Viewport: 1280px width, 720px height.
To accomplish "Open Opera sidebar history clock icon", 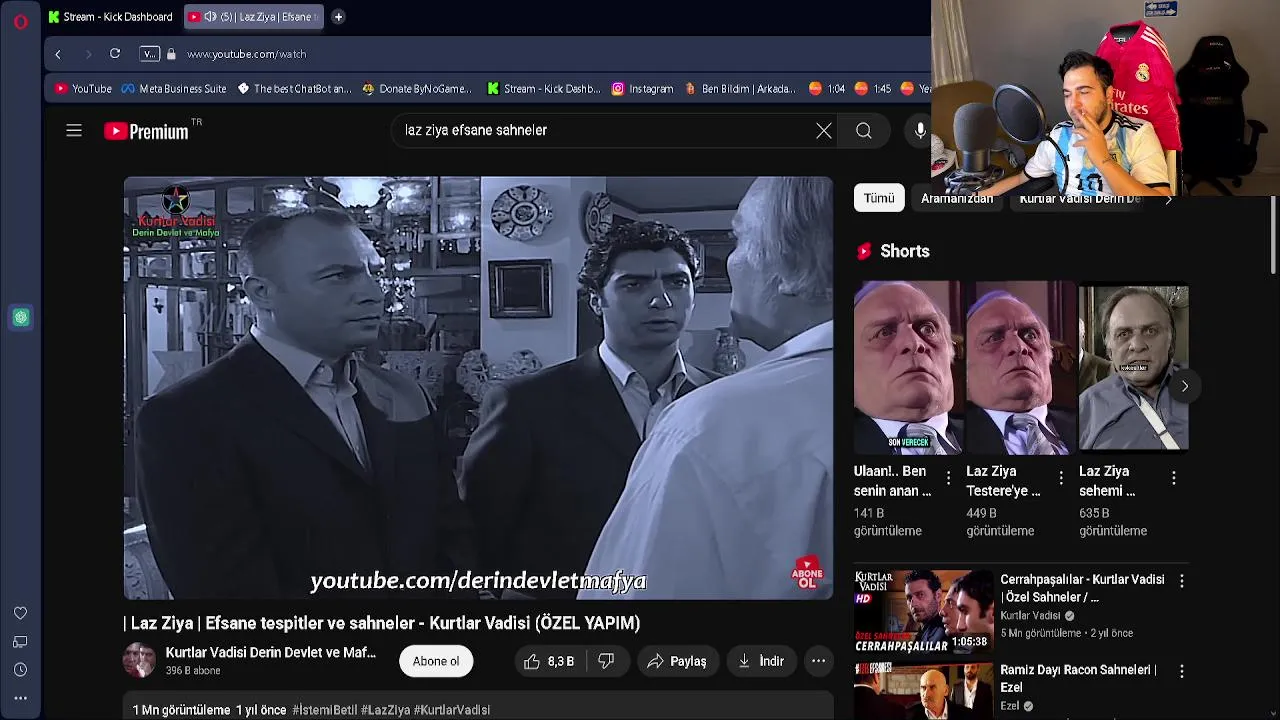I will pyautogui.click(x=20, y=670).
